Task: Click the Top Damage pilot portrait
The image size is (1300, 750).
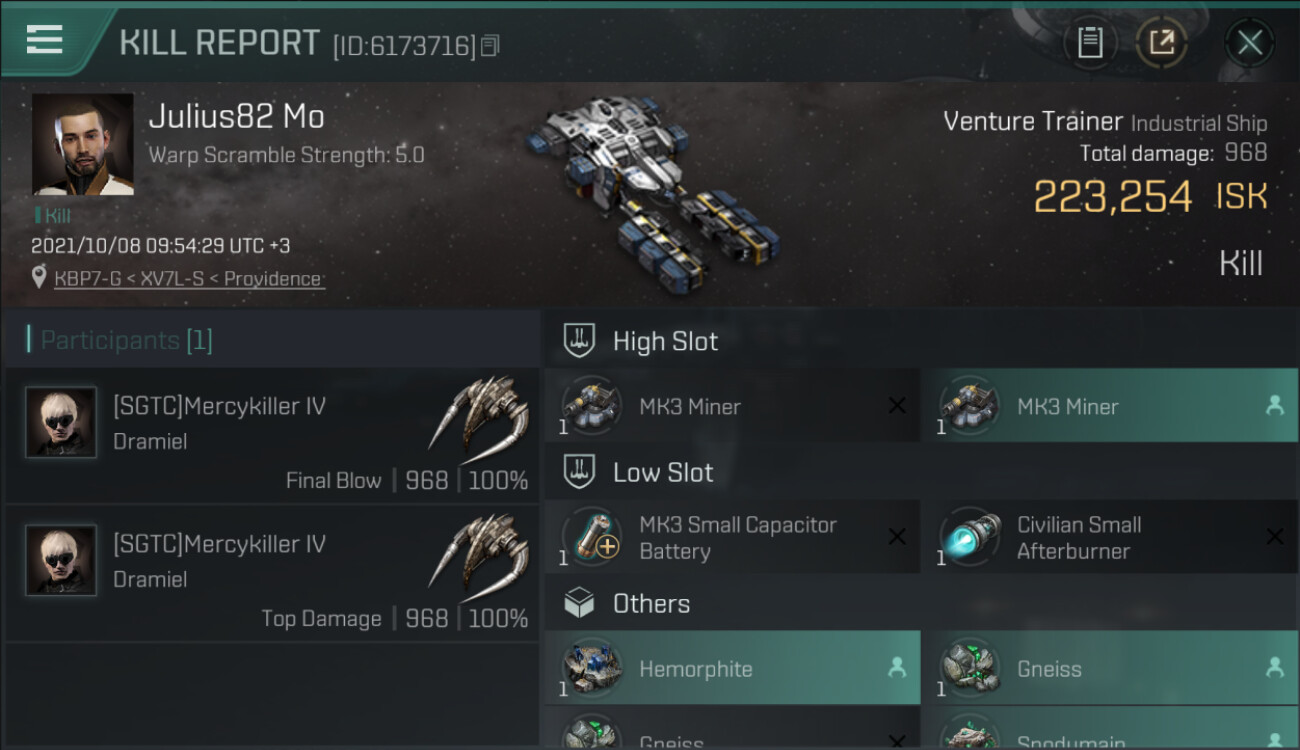Action: (61, 561)
